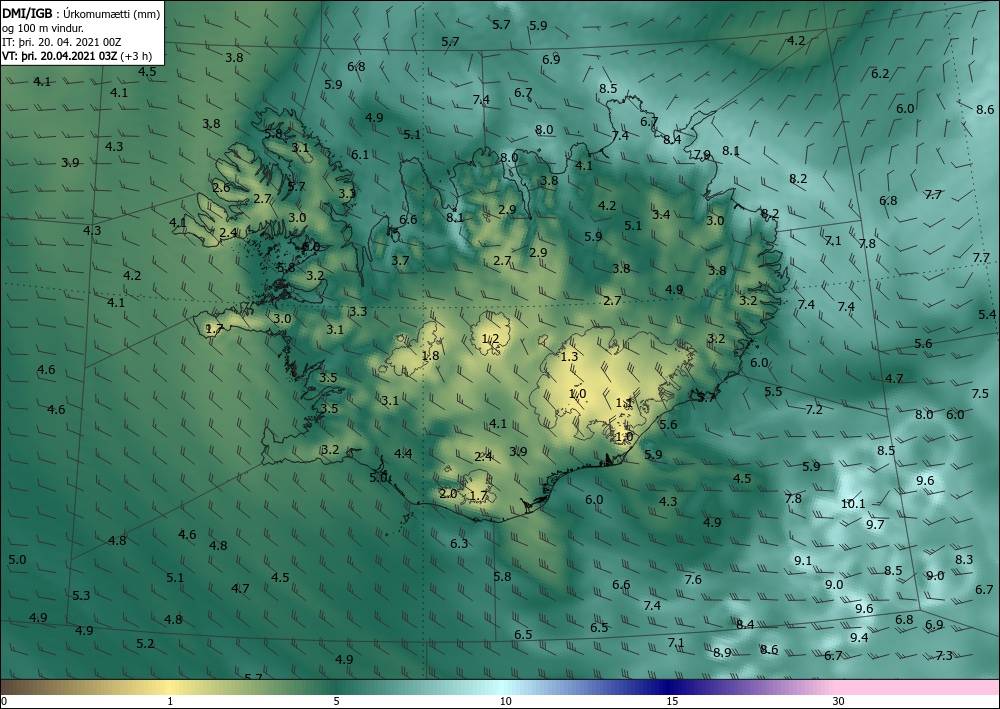Click the 7.5 value near the right edge

980,395
